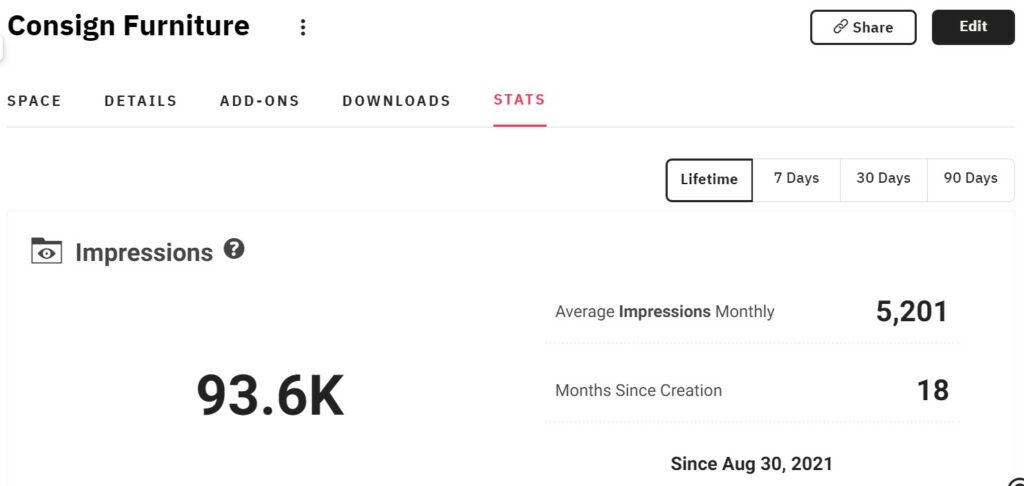The image size is (1024, 486).
Task: Switch stats range to 90 Days
Action: pyautogui.click(x=970, y=178)
